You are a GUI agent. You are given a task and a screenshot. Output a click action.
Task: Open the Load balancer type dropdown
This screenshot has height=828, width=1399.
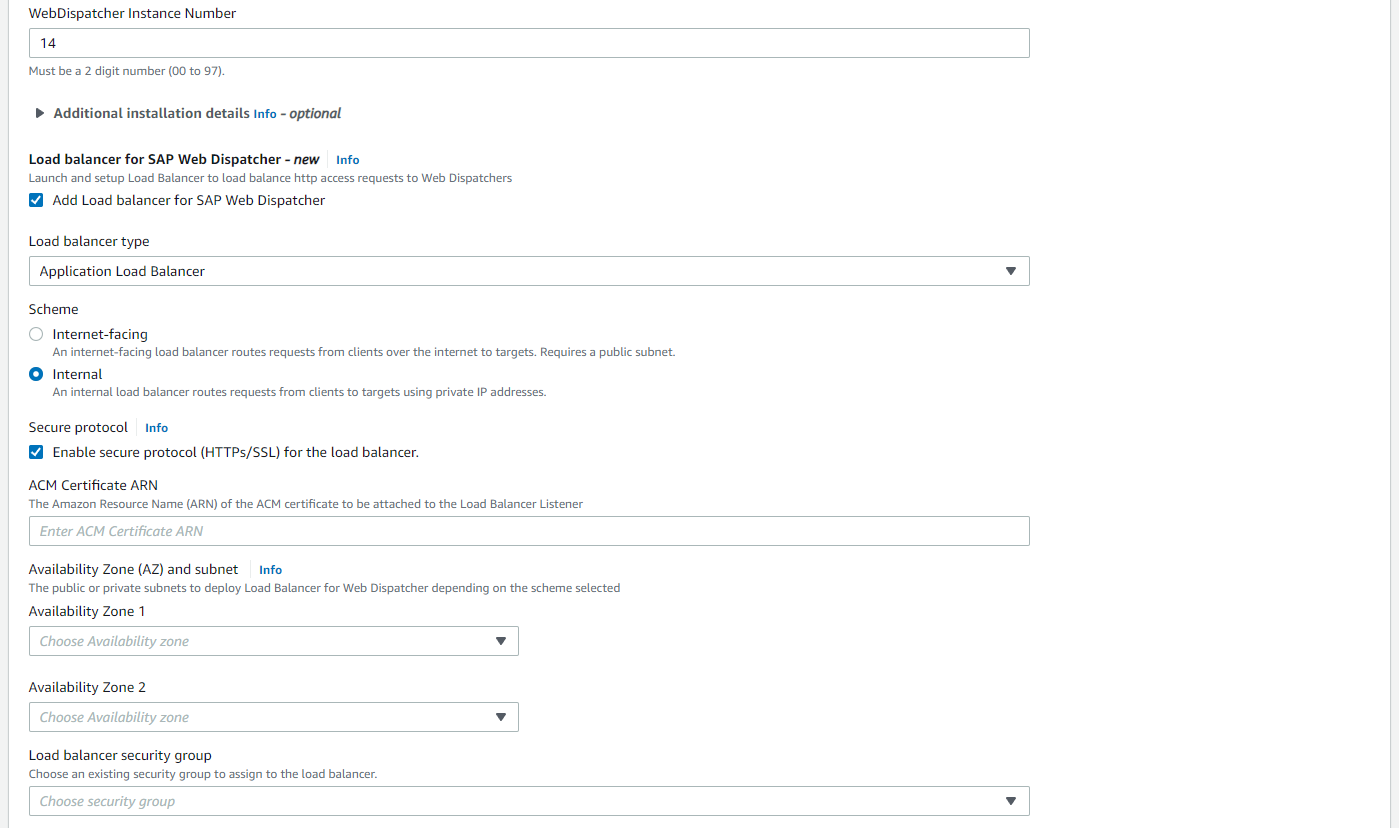pyautogui.click(x=528, y=271)
